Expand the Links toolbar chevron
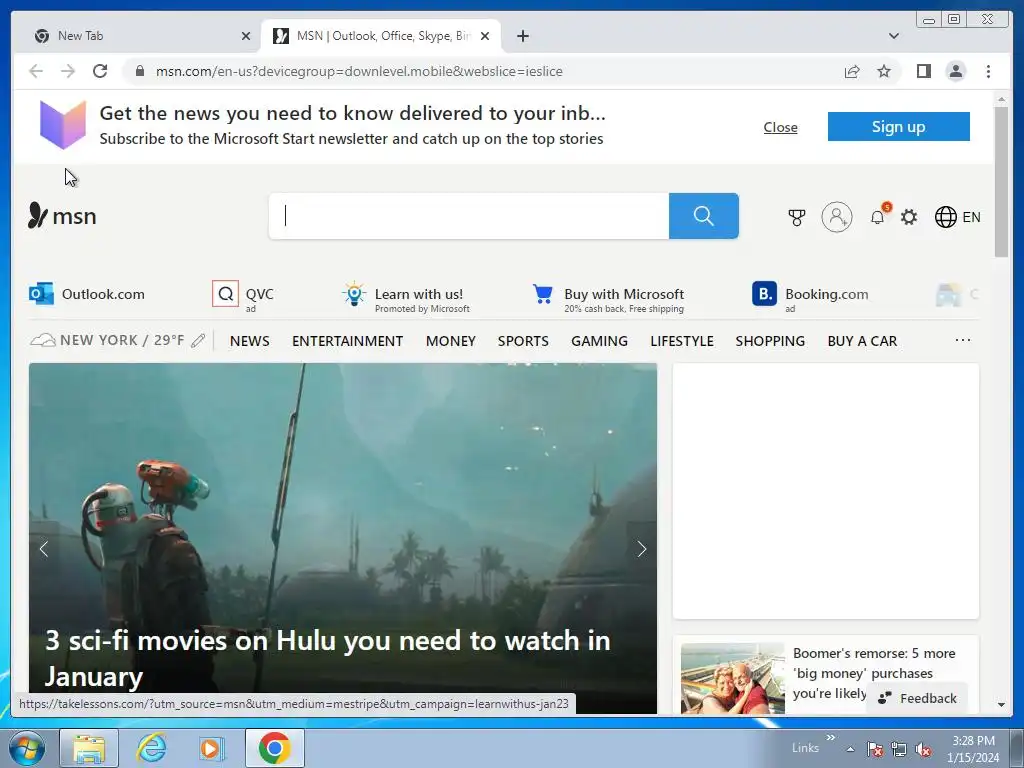The width and height of the screenshot is (1024, 768). click(x=830, y=737)
